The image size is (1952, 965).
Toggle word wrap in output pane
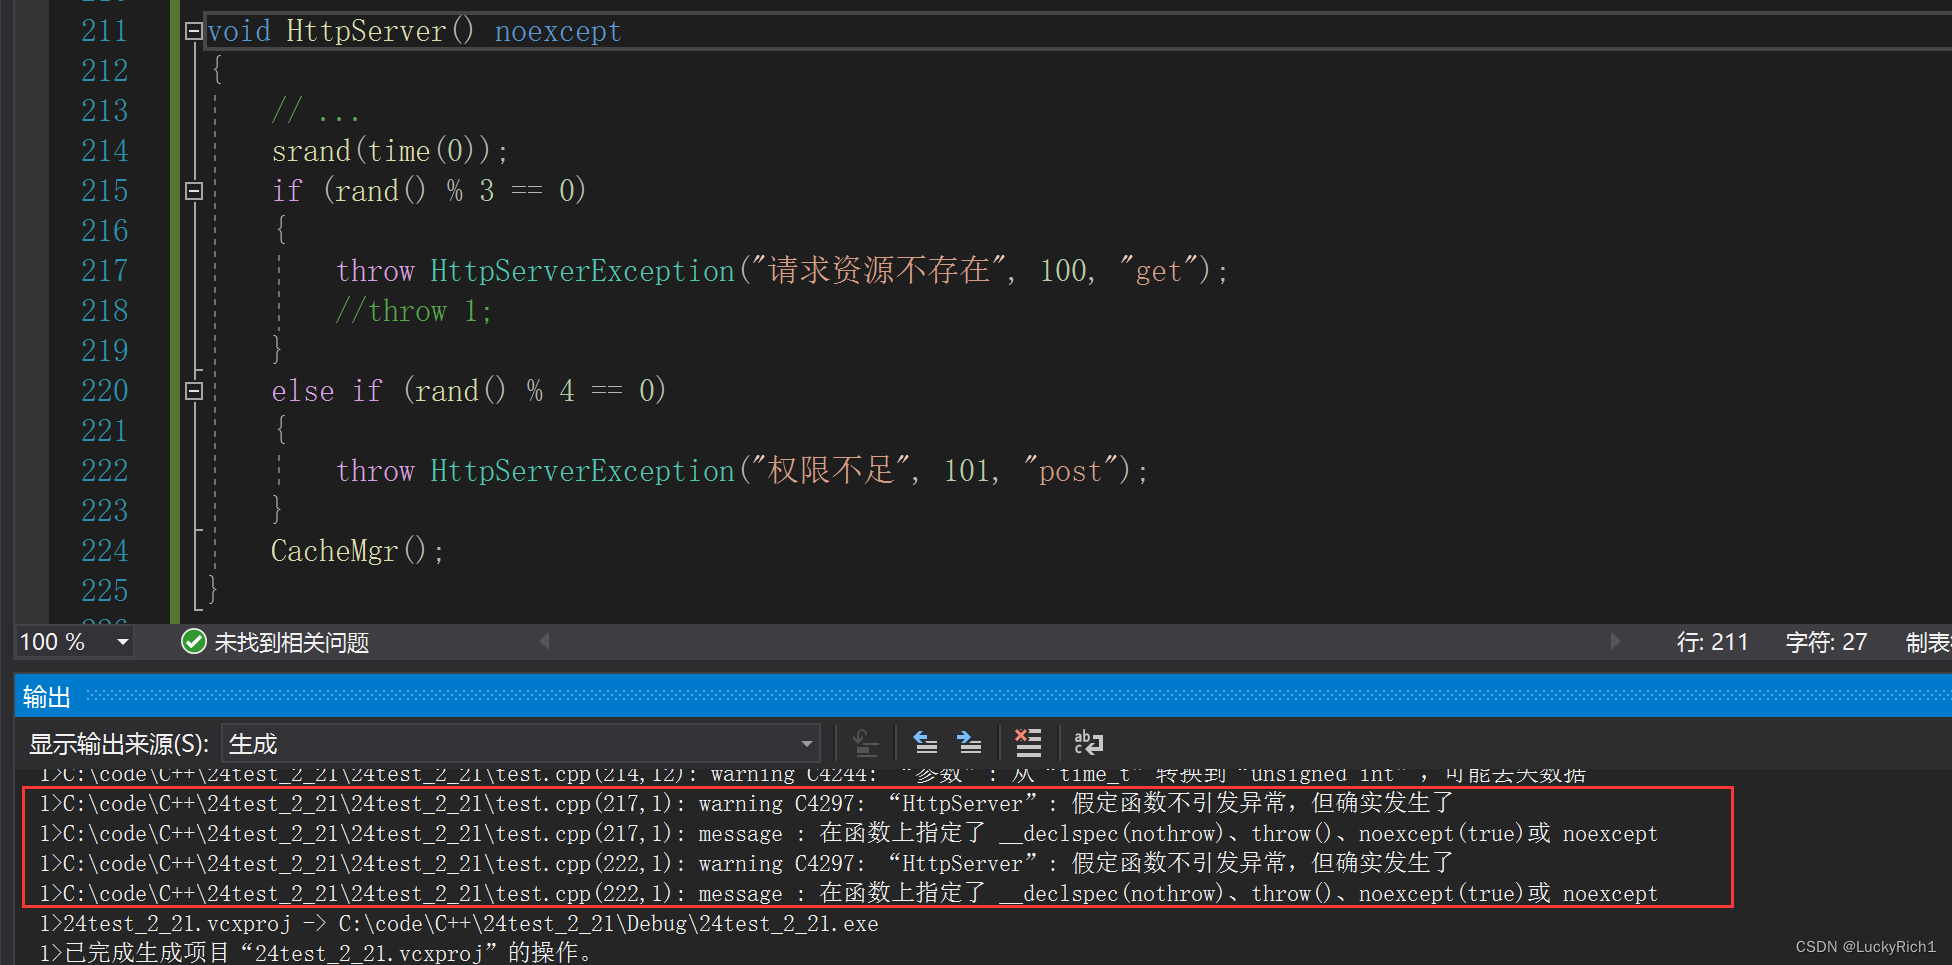click(x=1088, y=743)
